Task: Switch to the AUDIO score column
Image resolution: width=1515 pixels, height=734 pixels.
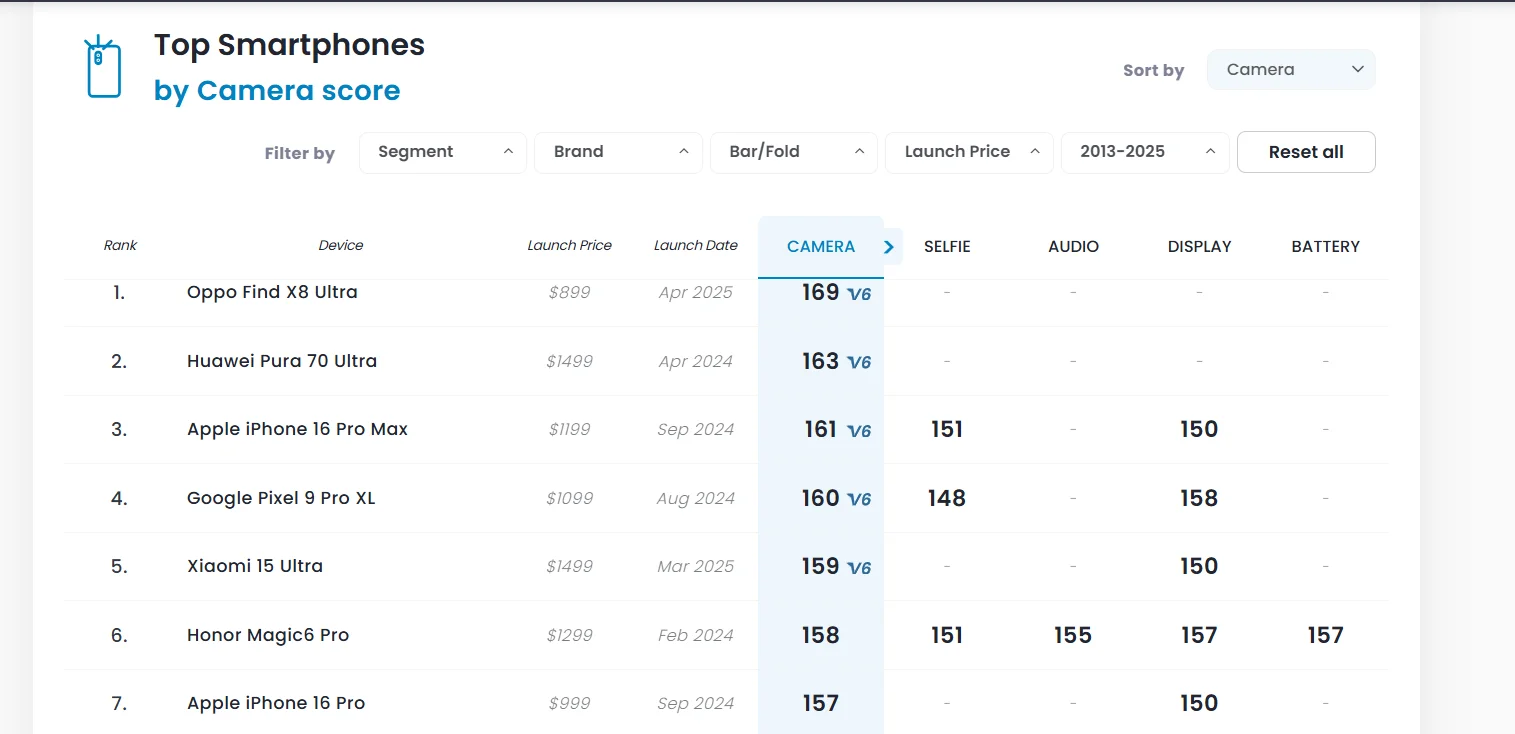Action: point(1073,246)
